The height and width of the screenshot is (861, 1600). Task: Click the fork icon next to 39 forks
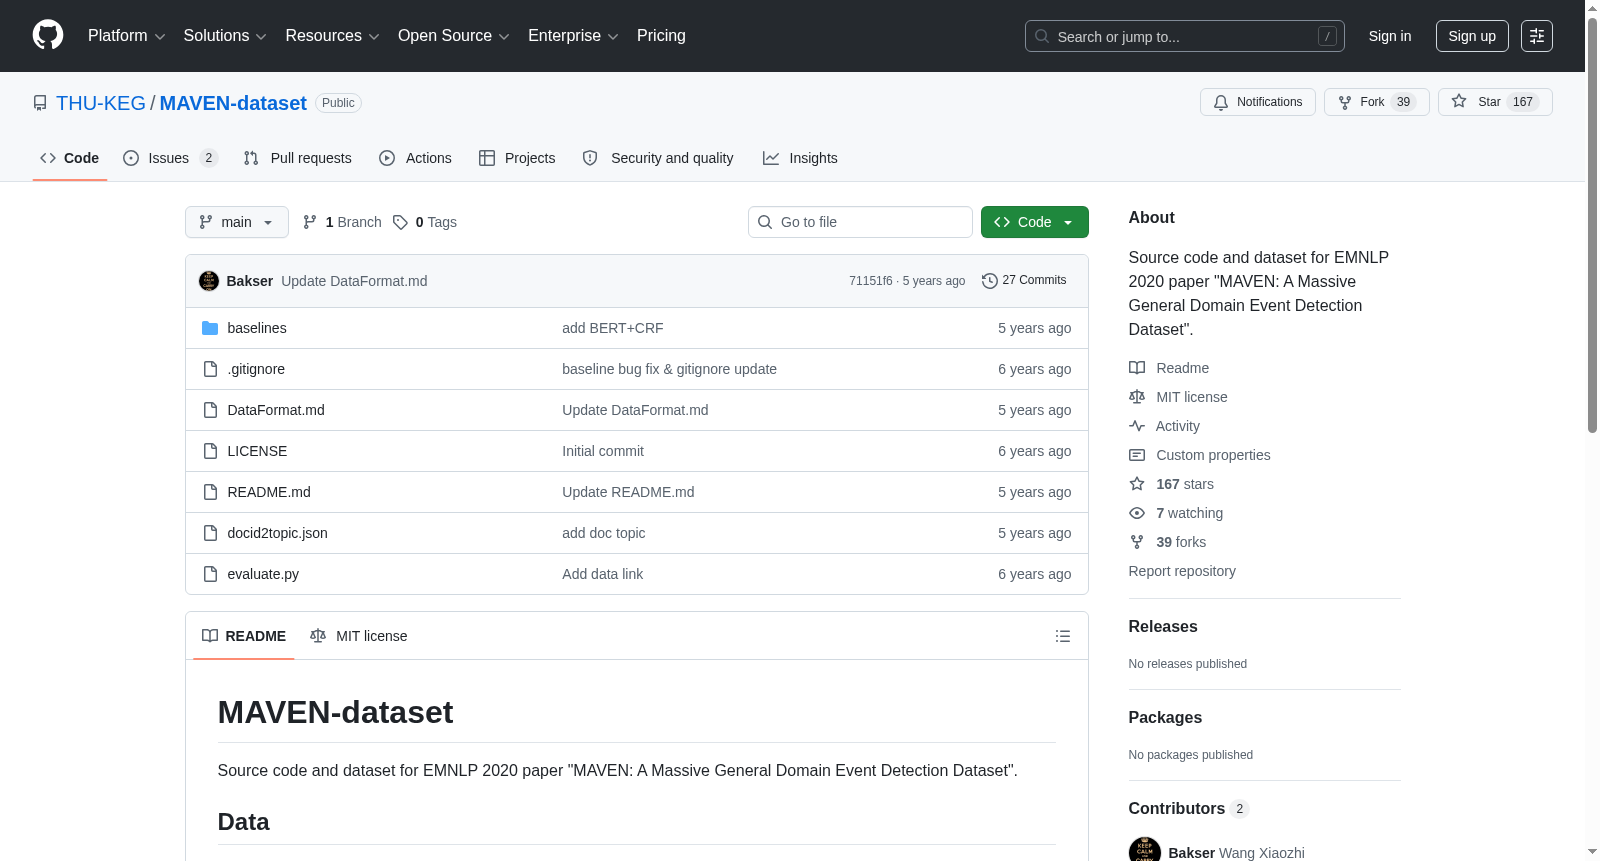tap(1137, 542)
